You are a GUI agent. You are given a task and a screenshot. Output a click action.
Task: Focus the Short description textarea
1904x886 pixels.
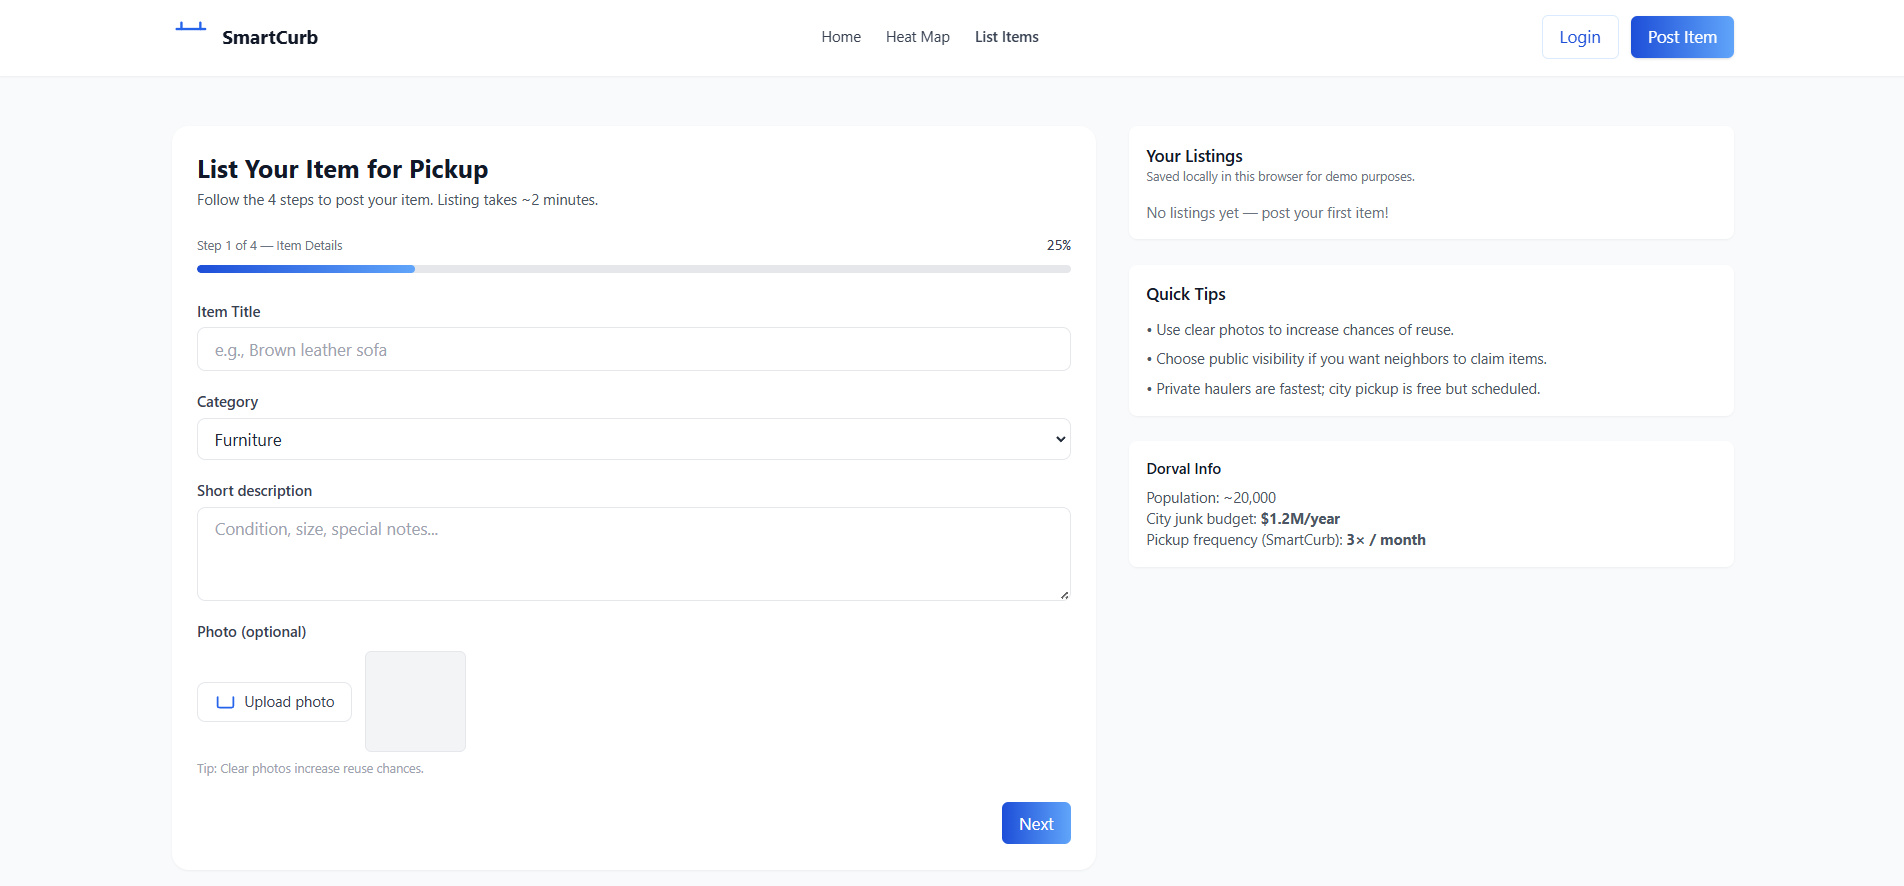634,554
